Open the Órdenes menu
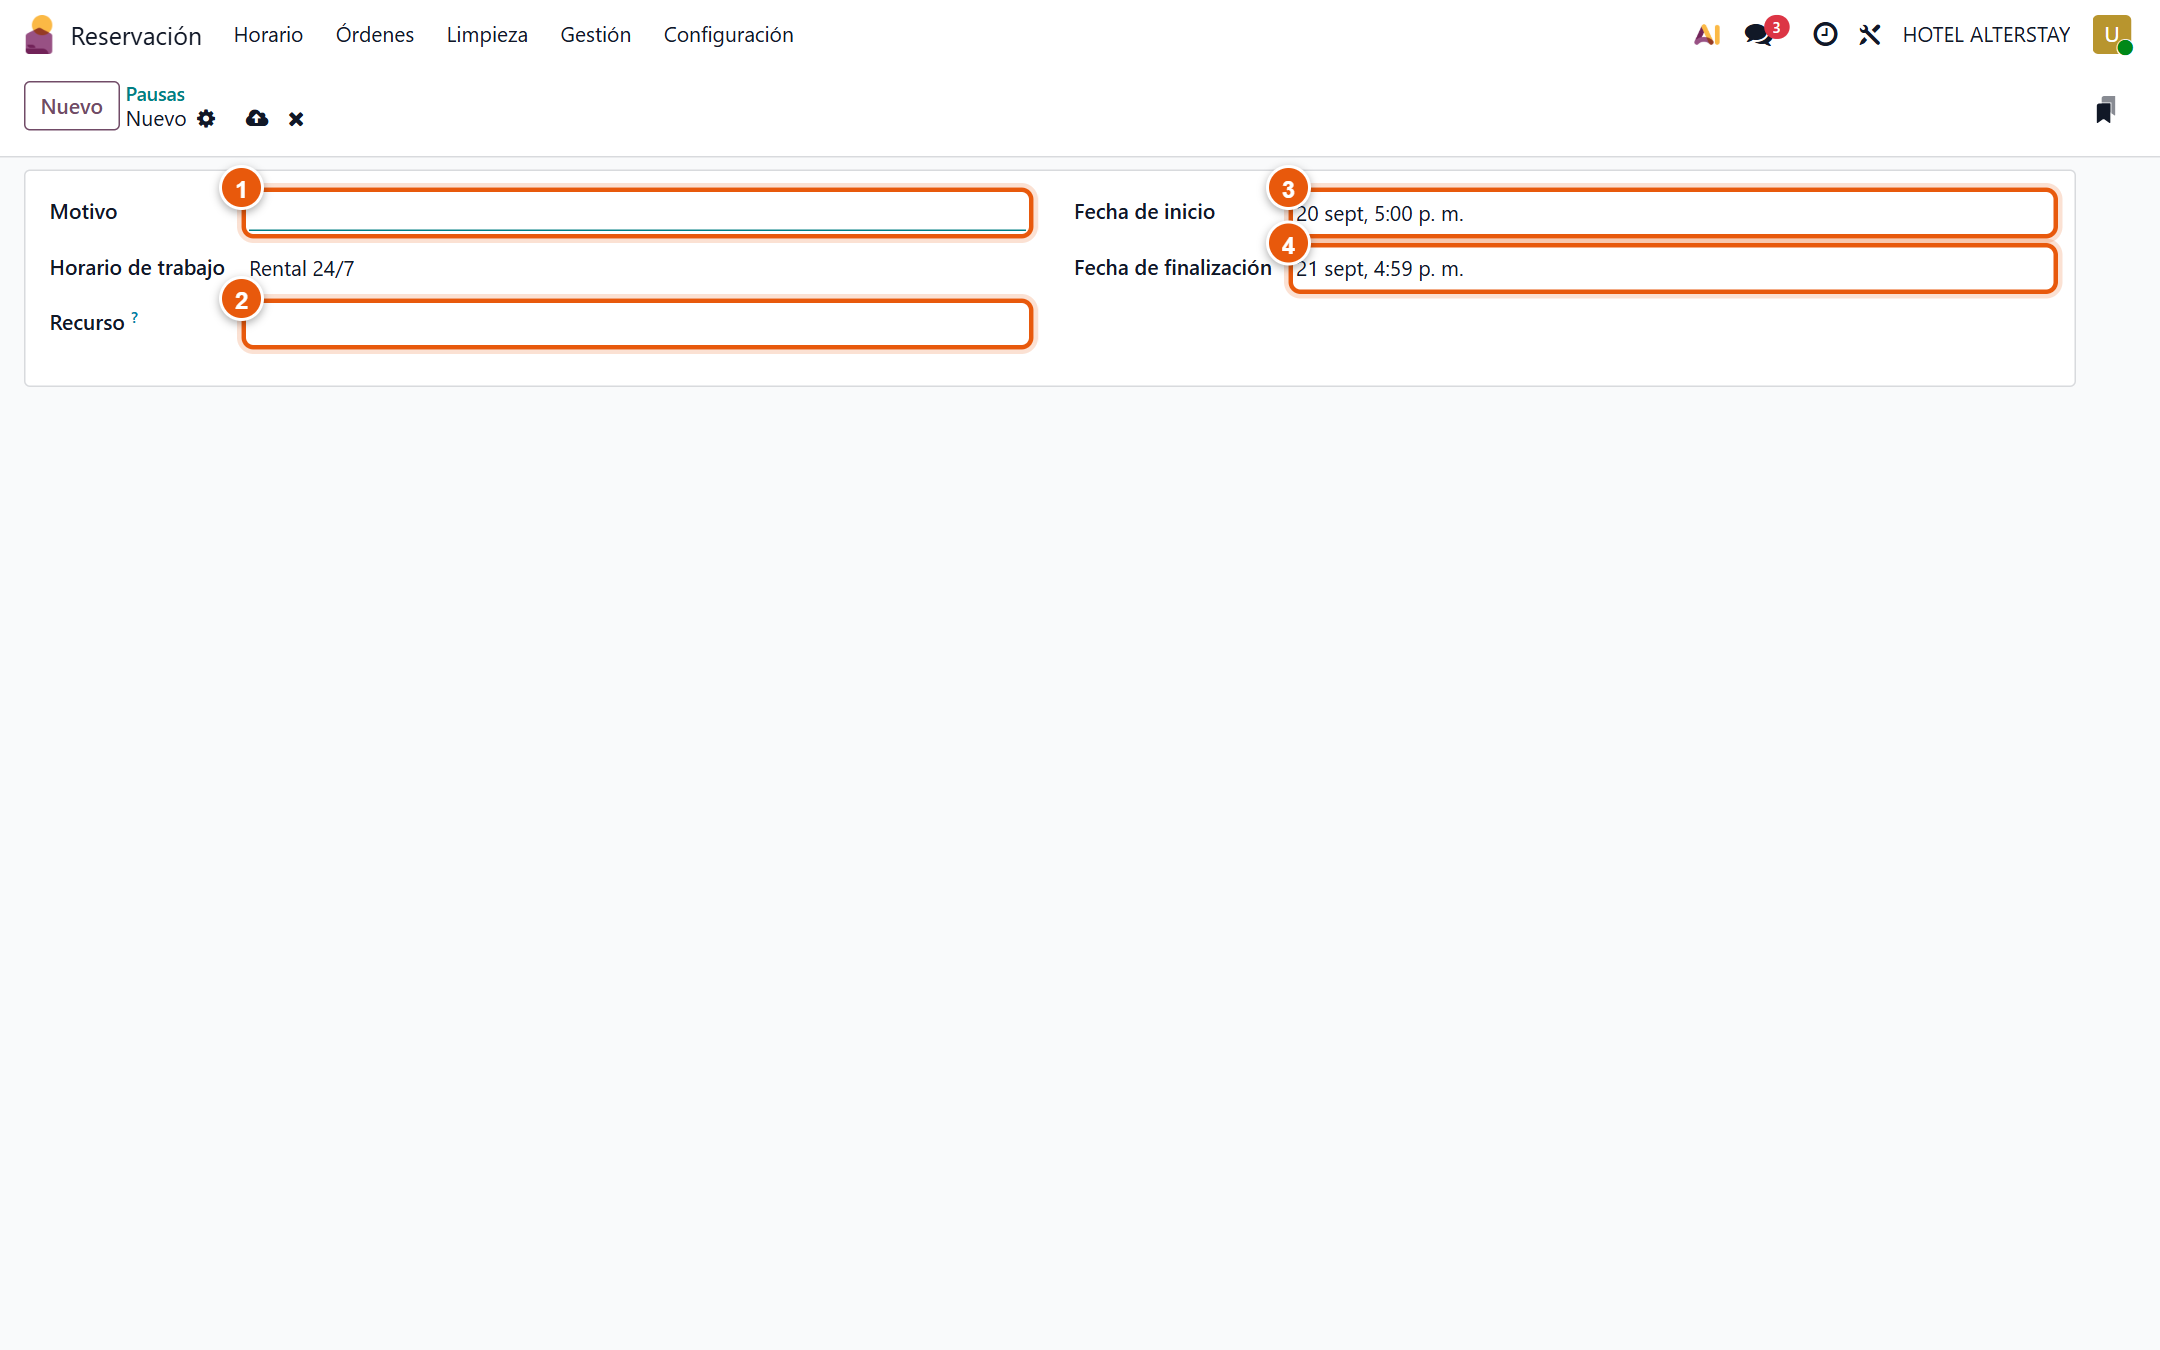2160x1350 pixels. point(375,35)
